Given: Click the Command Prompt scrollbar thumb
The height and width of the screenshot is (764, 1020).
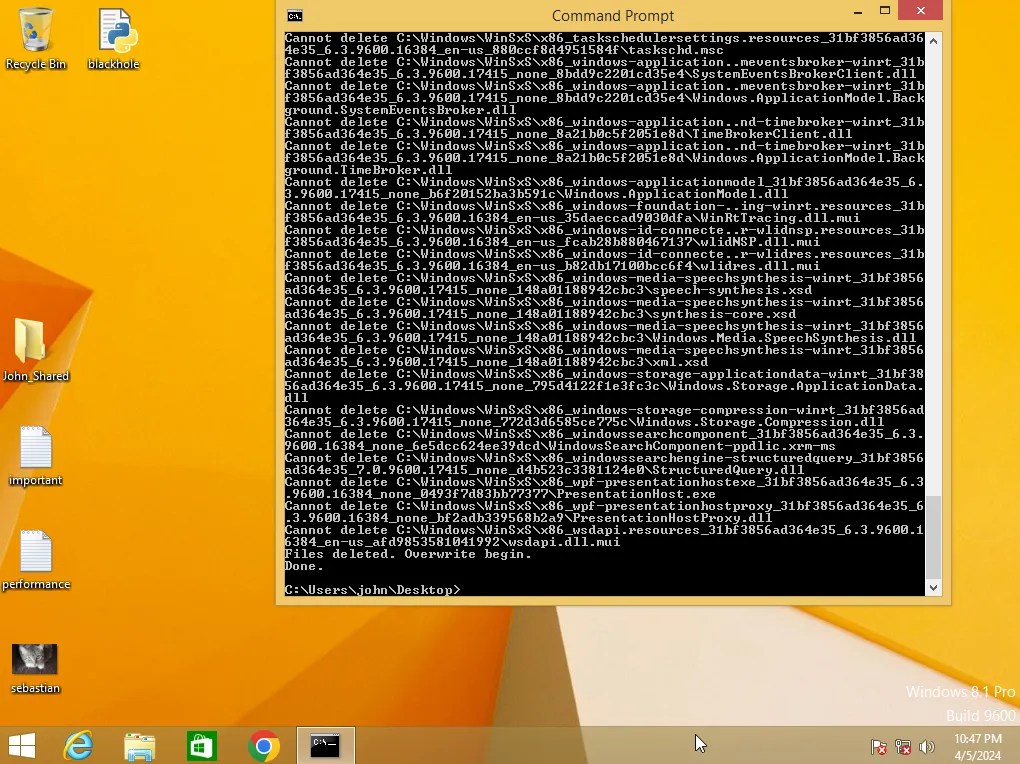Looking at the screenshot, I should tap(934, 535).
